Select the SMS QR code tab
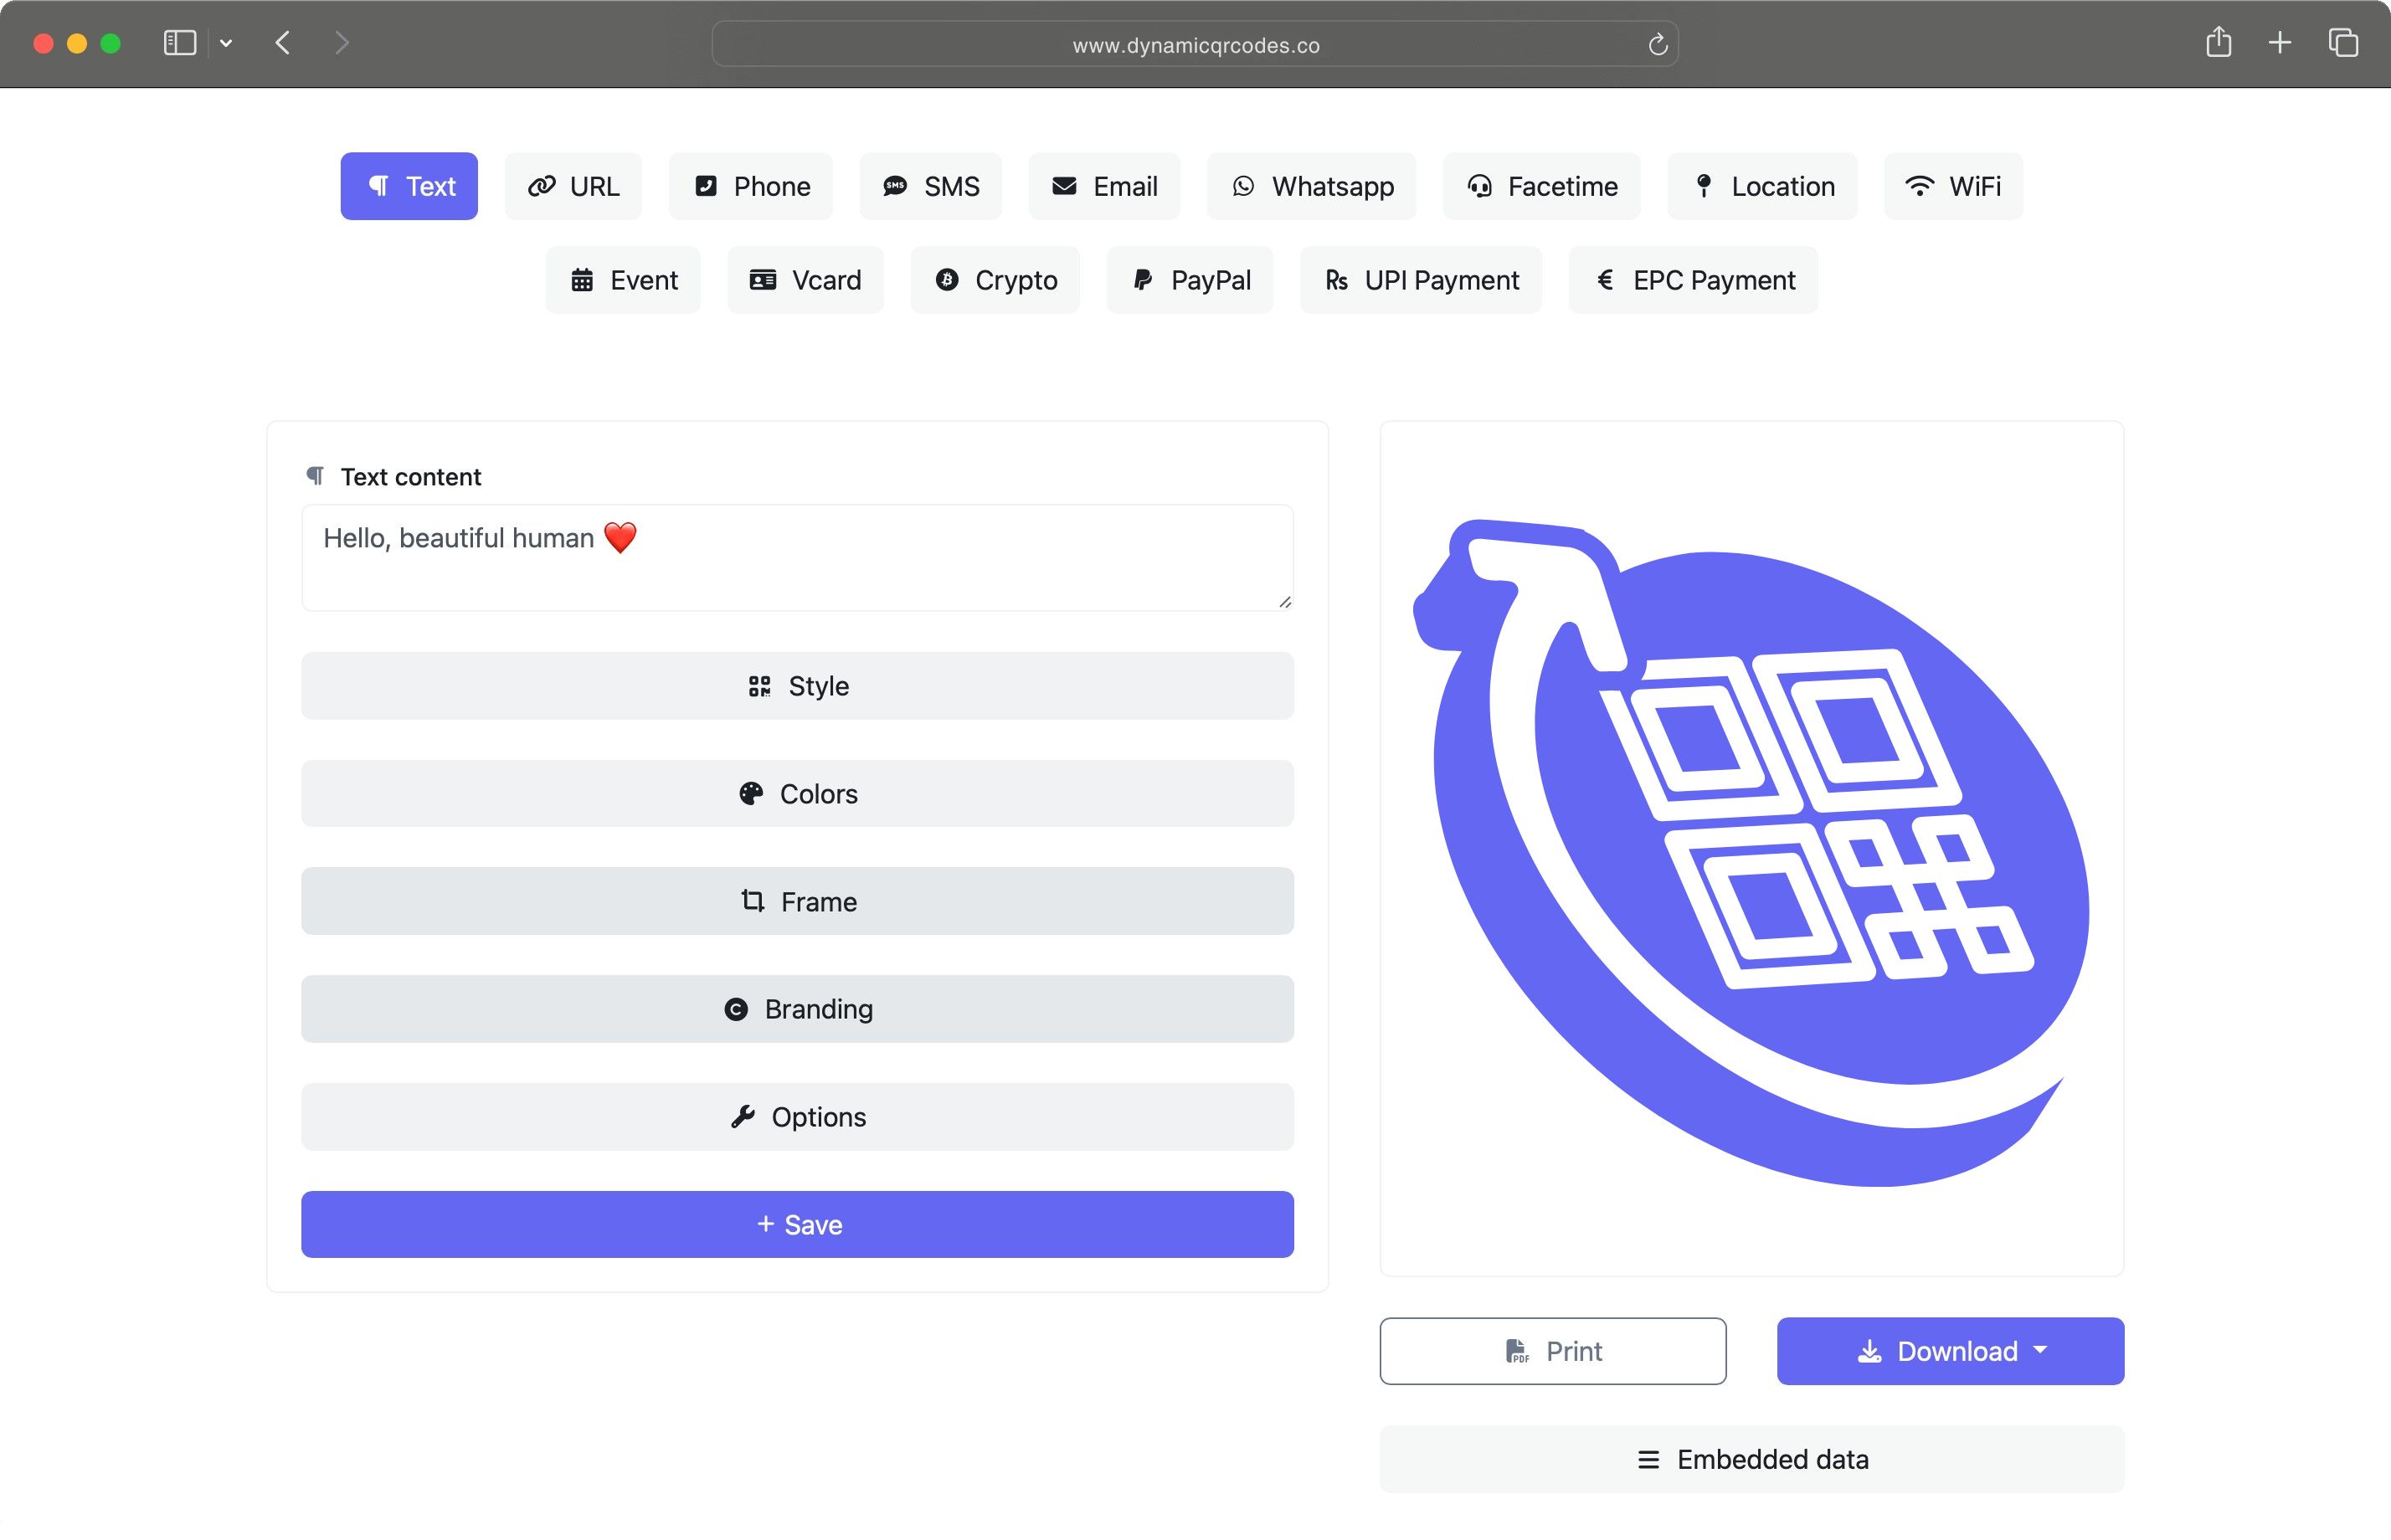Image resolution: width=2391 pixels, height=1540 pixels. 930,186
